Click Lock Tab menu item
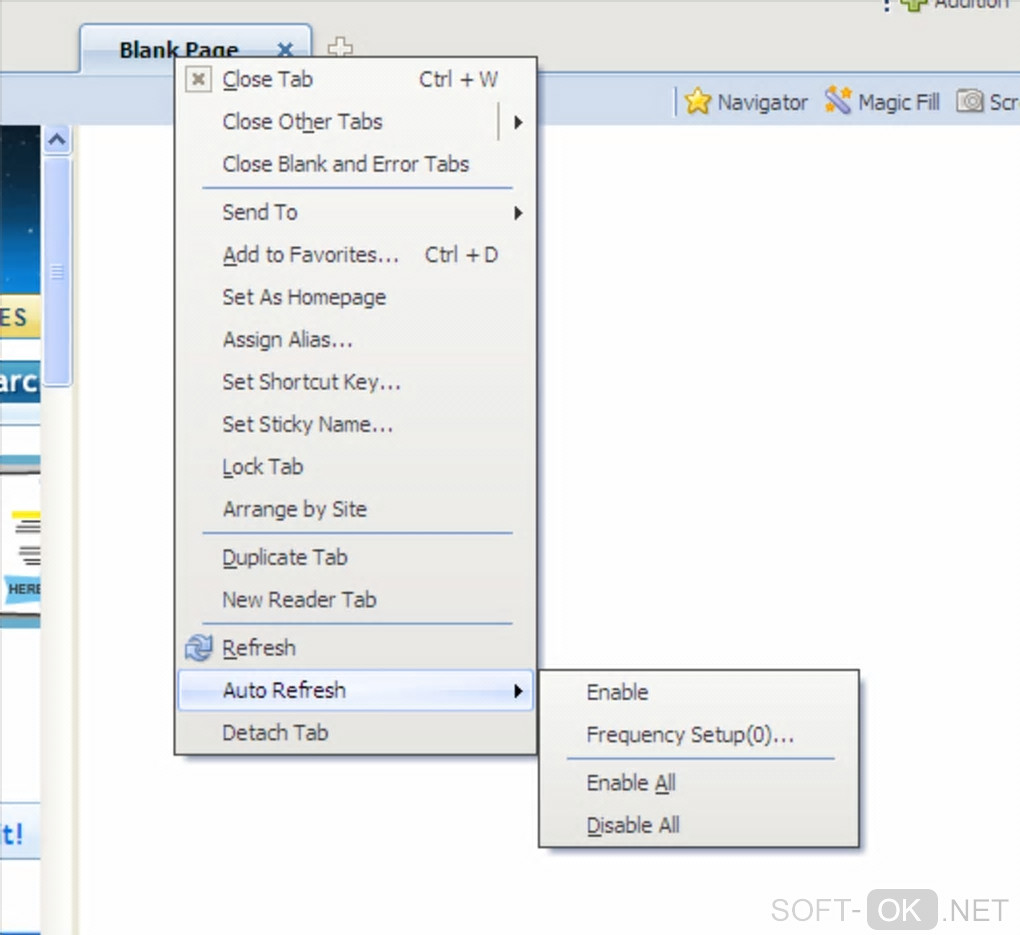This screenshot has height=935, width=1020. 355,467
